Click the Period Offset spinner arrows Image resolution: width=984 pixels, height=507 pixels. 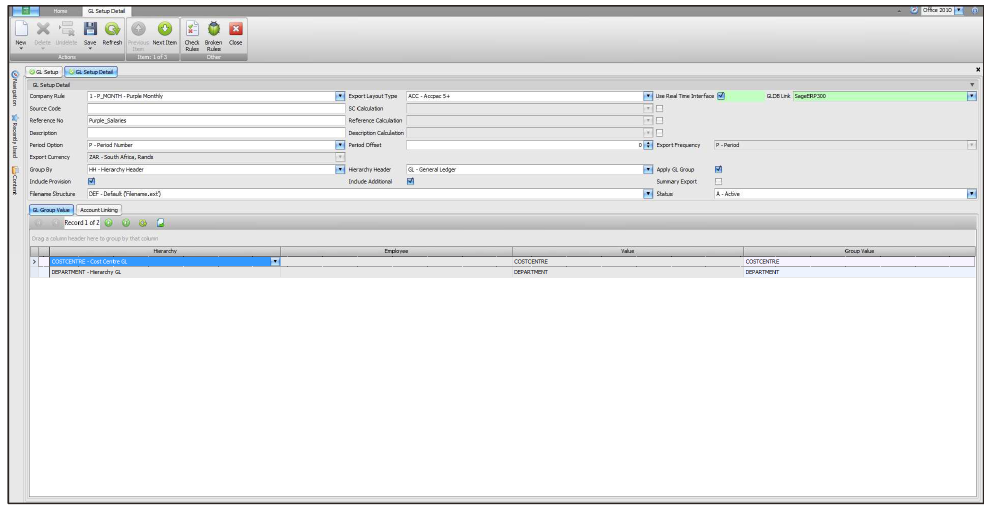(648, 145)
